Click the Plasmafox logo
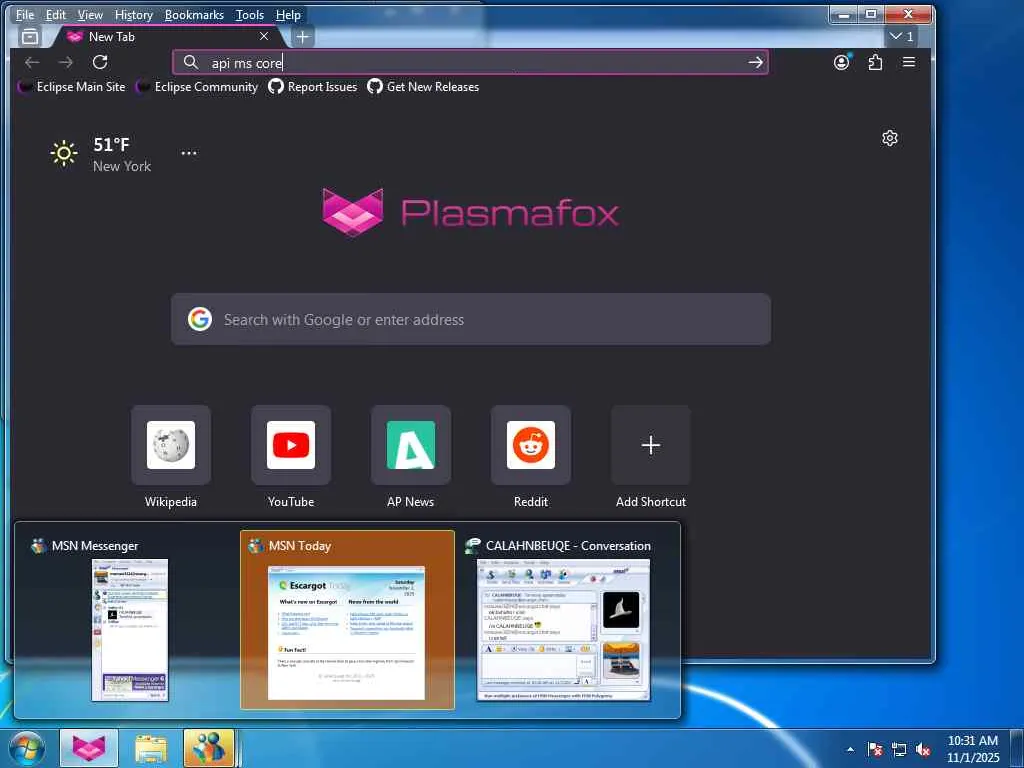 (x=470, y=212)
